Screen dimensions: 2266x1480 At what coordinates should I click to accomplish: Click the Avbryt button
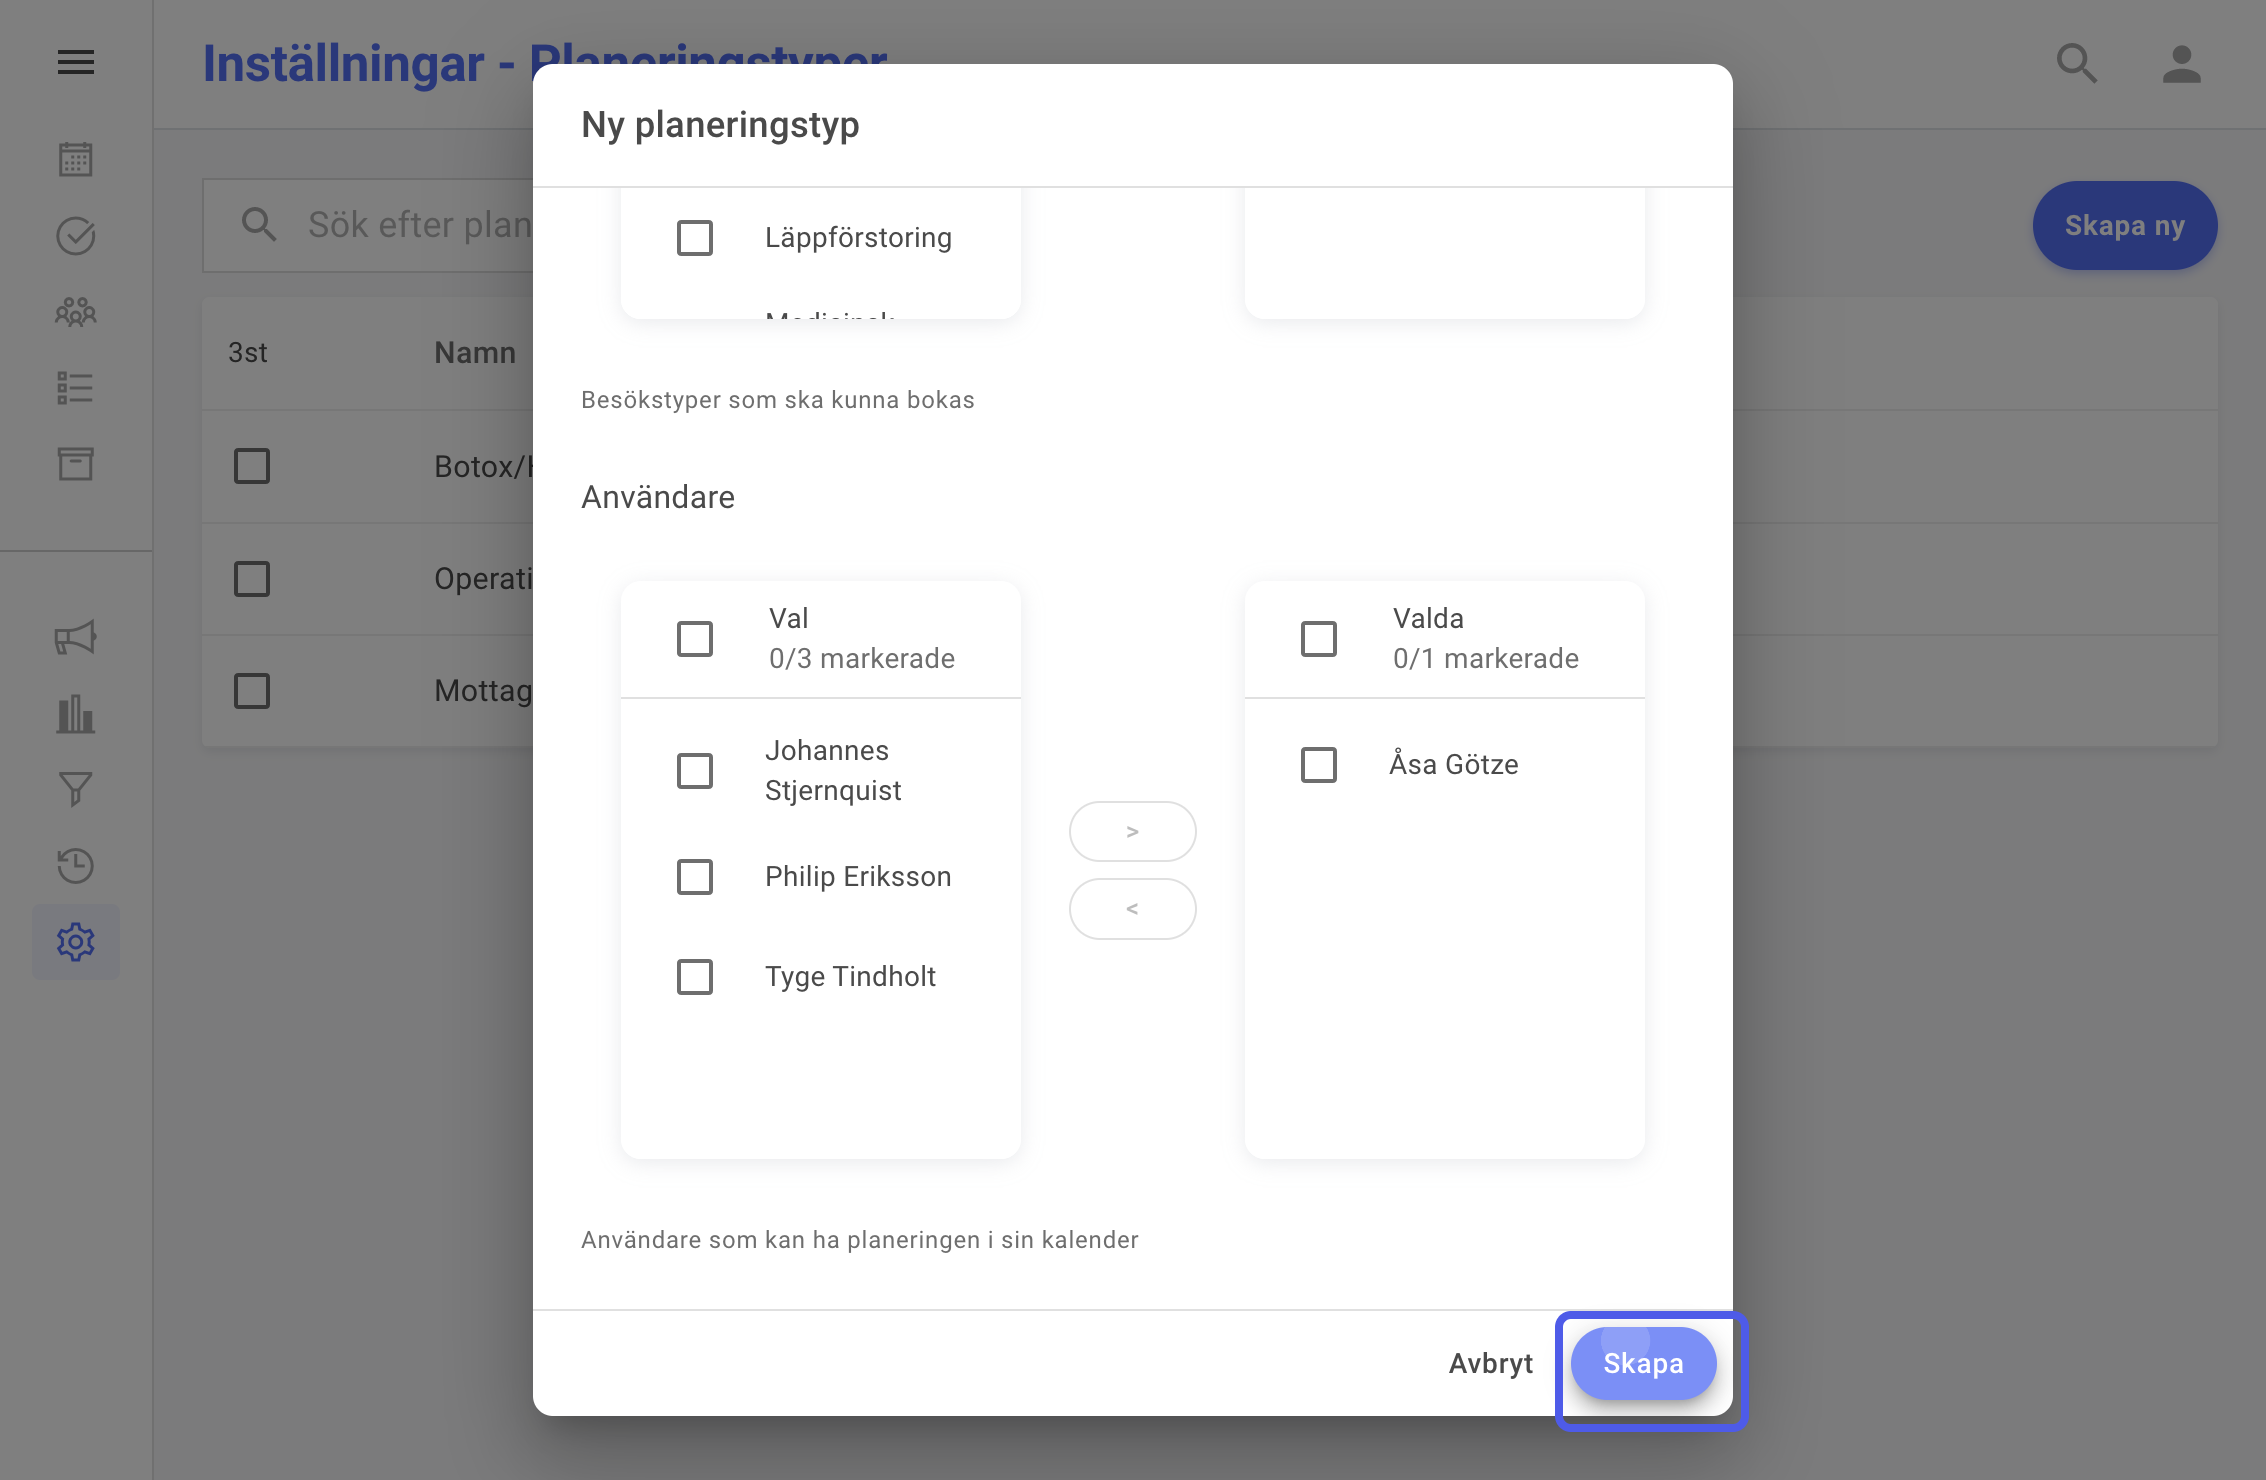[1491, 1363]
